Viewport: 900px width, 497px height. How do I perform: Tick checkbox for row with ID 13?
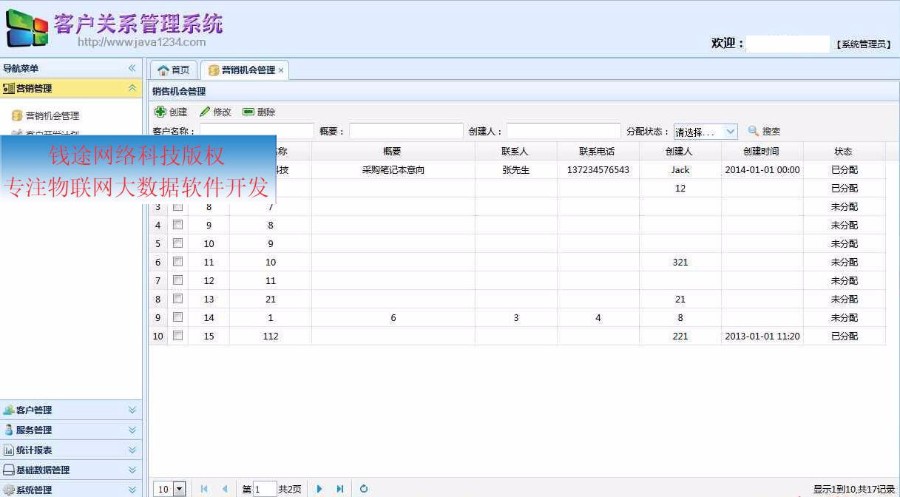(x=178, y=298)
